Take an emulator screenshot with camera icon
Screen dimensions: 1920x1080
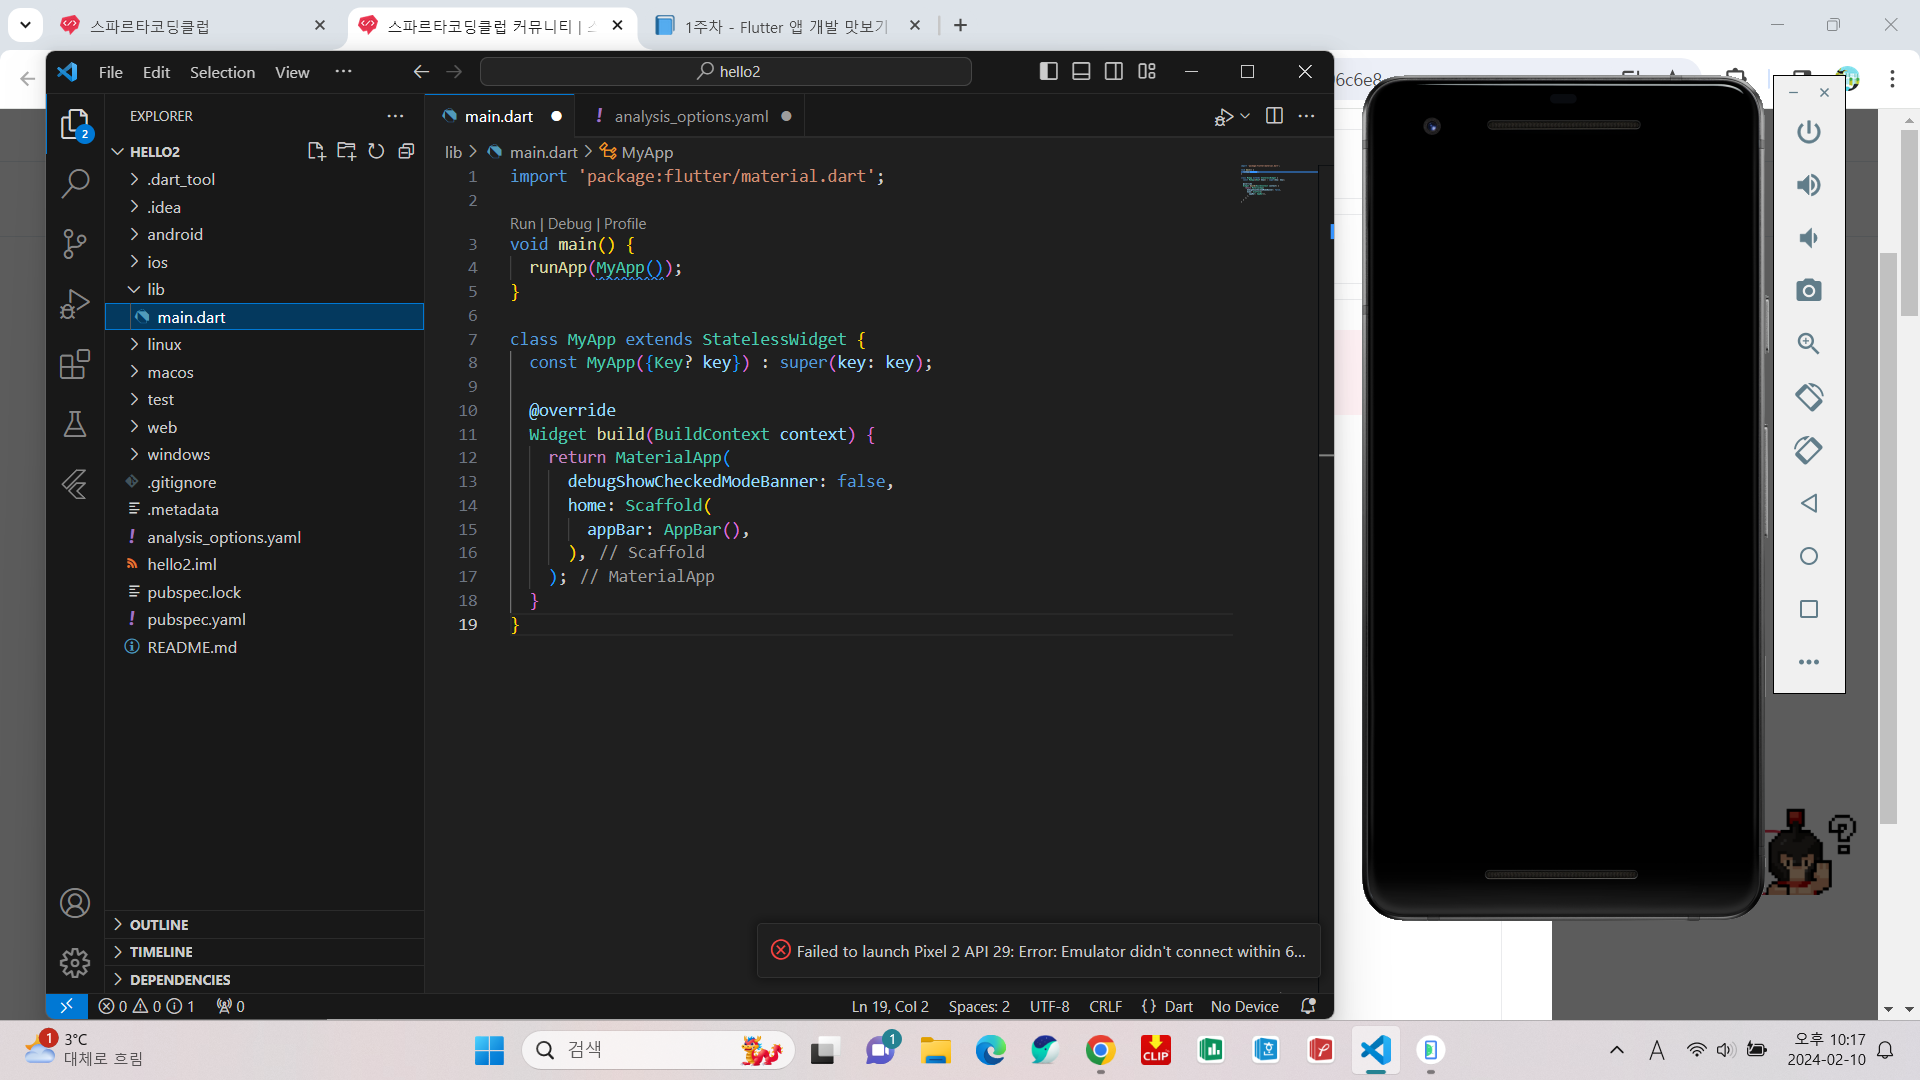[x=1809, y=291]
